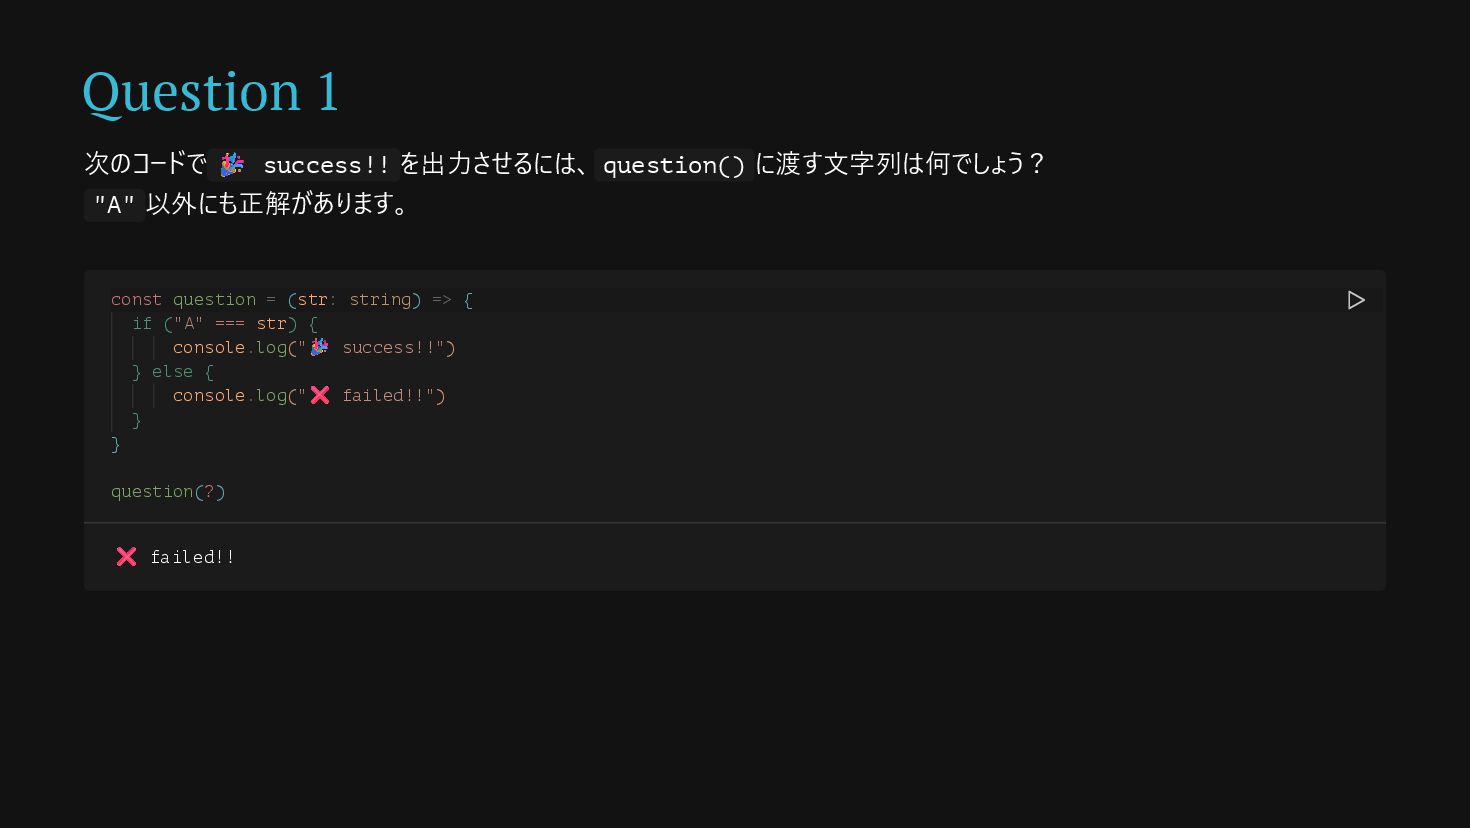Click the inline "A" code chip
This screenshot has height=828, width=1470.
[114, 205]
